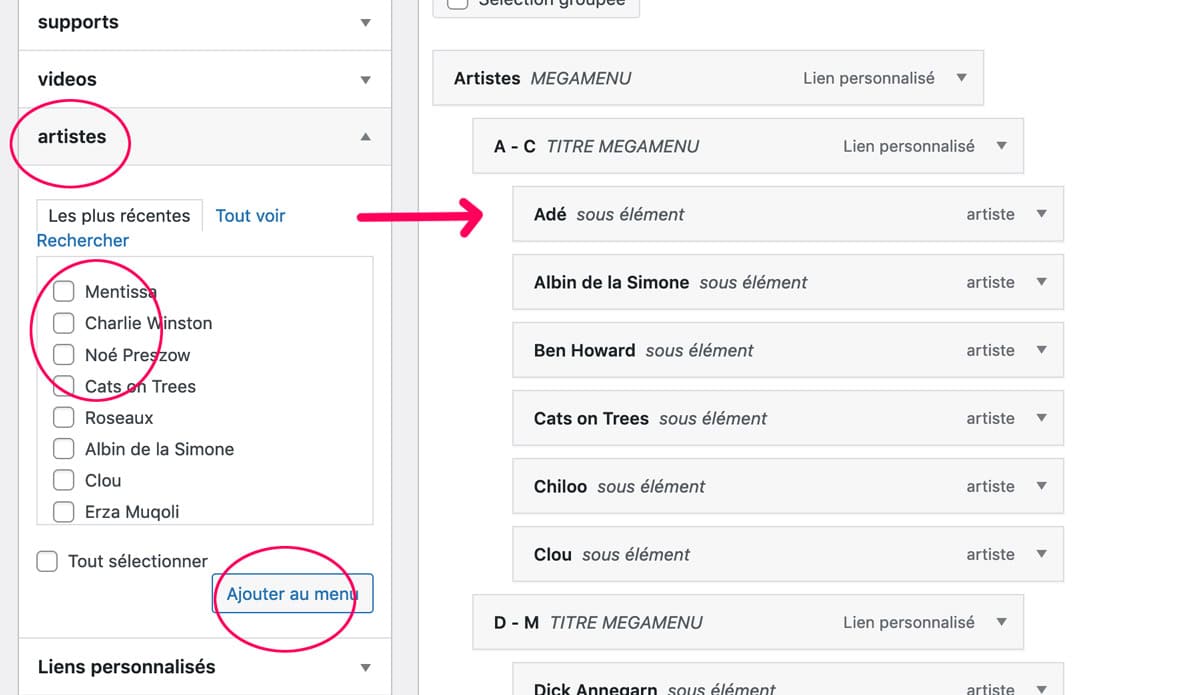Screen dimensions: 1200x695
Task: Expand the Artistes MEGAMENU item arrow
Action: coord(961,78)
